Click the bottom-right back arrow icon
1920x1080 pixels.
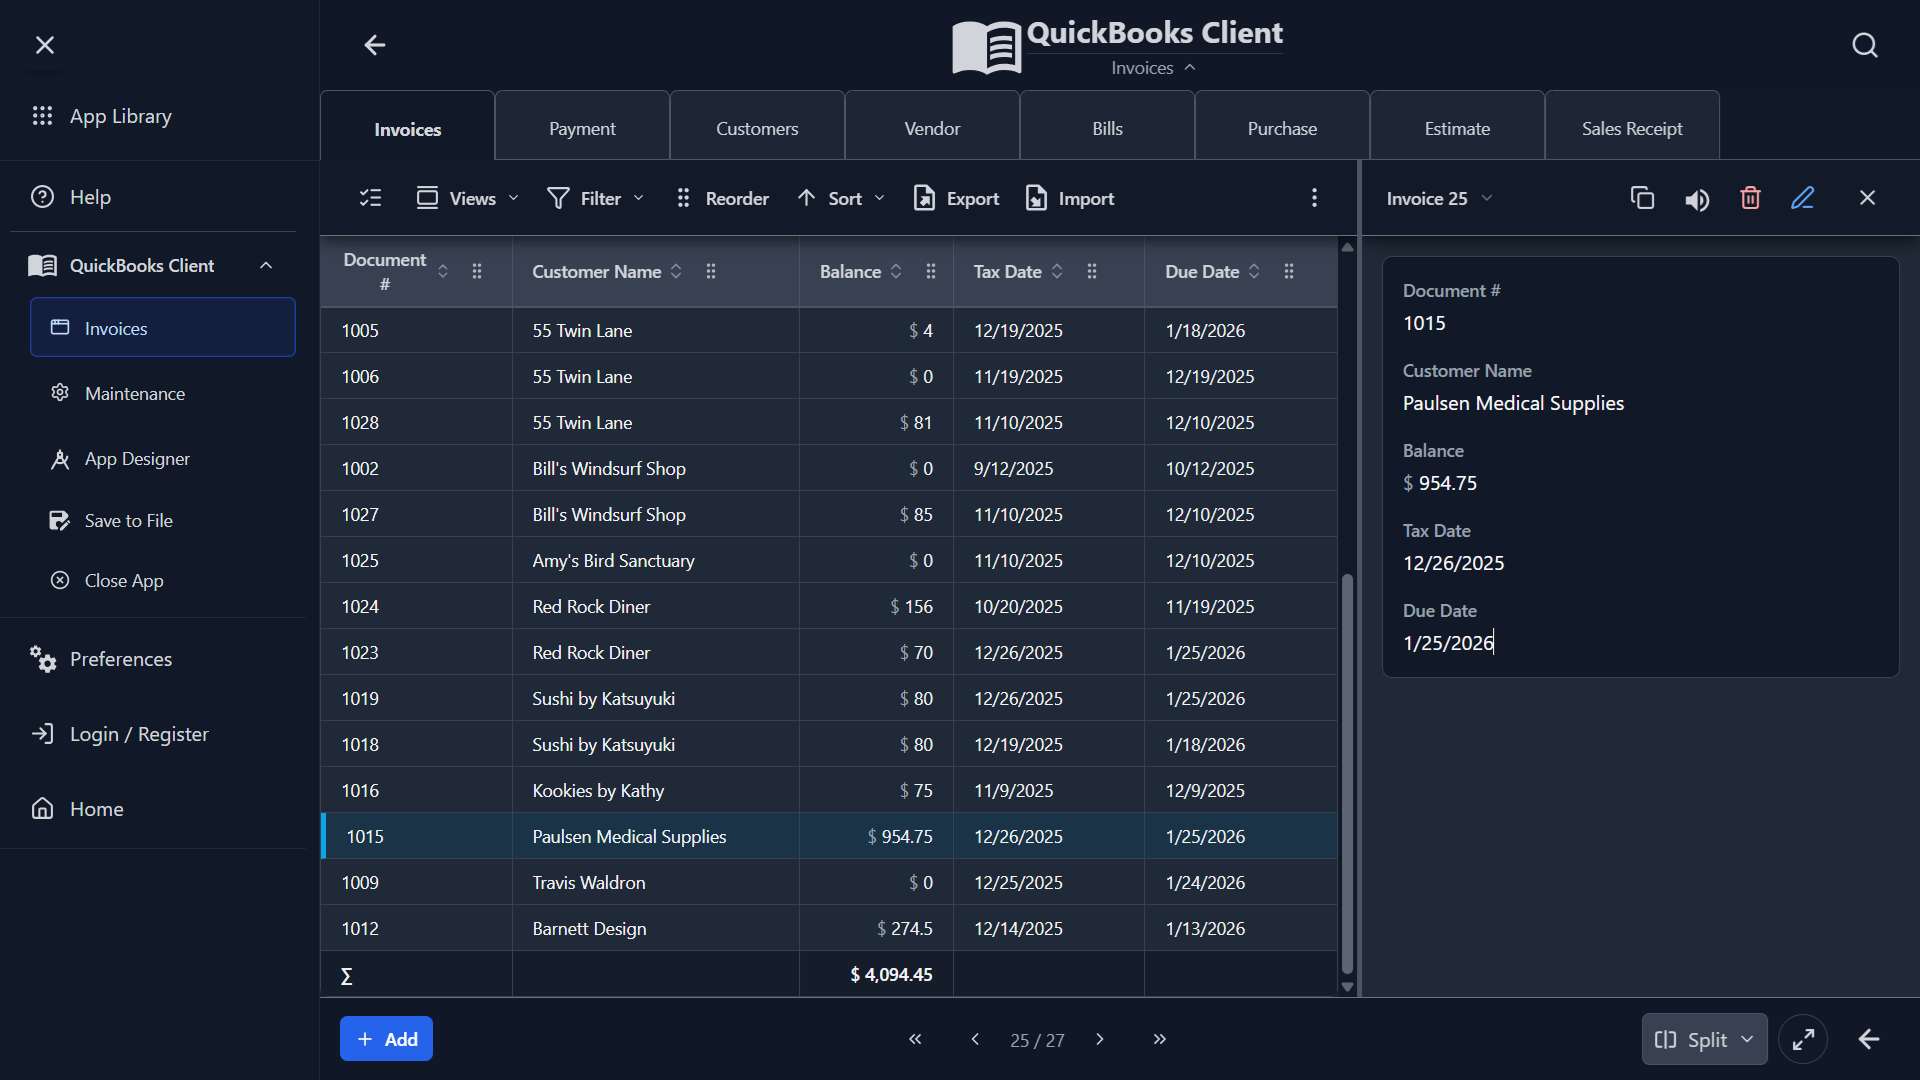1869,1039
